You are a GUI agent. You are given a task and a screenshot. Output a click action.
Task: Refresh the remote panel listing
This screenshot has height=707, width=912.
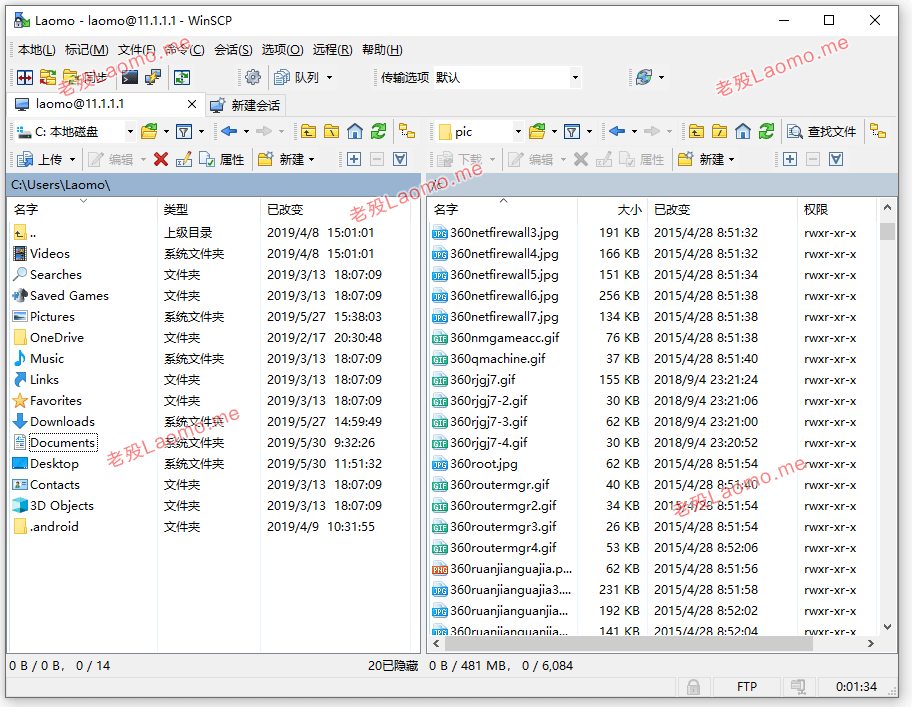(x=767, y=132)
